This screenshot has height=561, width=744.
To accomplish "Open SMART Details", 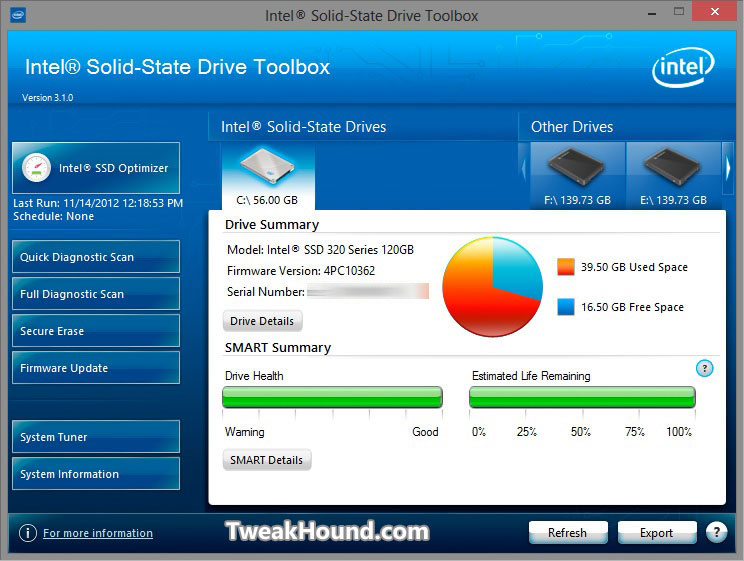I will tap(267, 460).
